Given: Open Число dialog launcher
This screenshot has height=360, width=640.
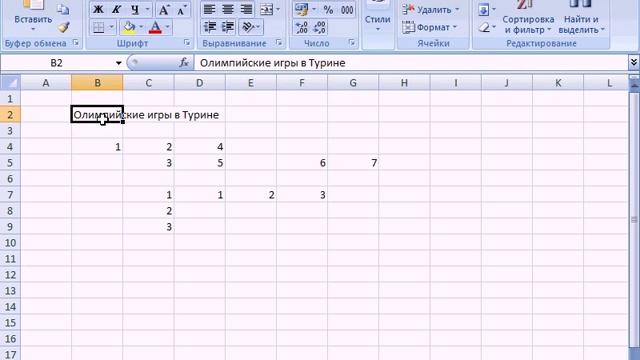Looking at the screenshot, I should 352,43.
